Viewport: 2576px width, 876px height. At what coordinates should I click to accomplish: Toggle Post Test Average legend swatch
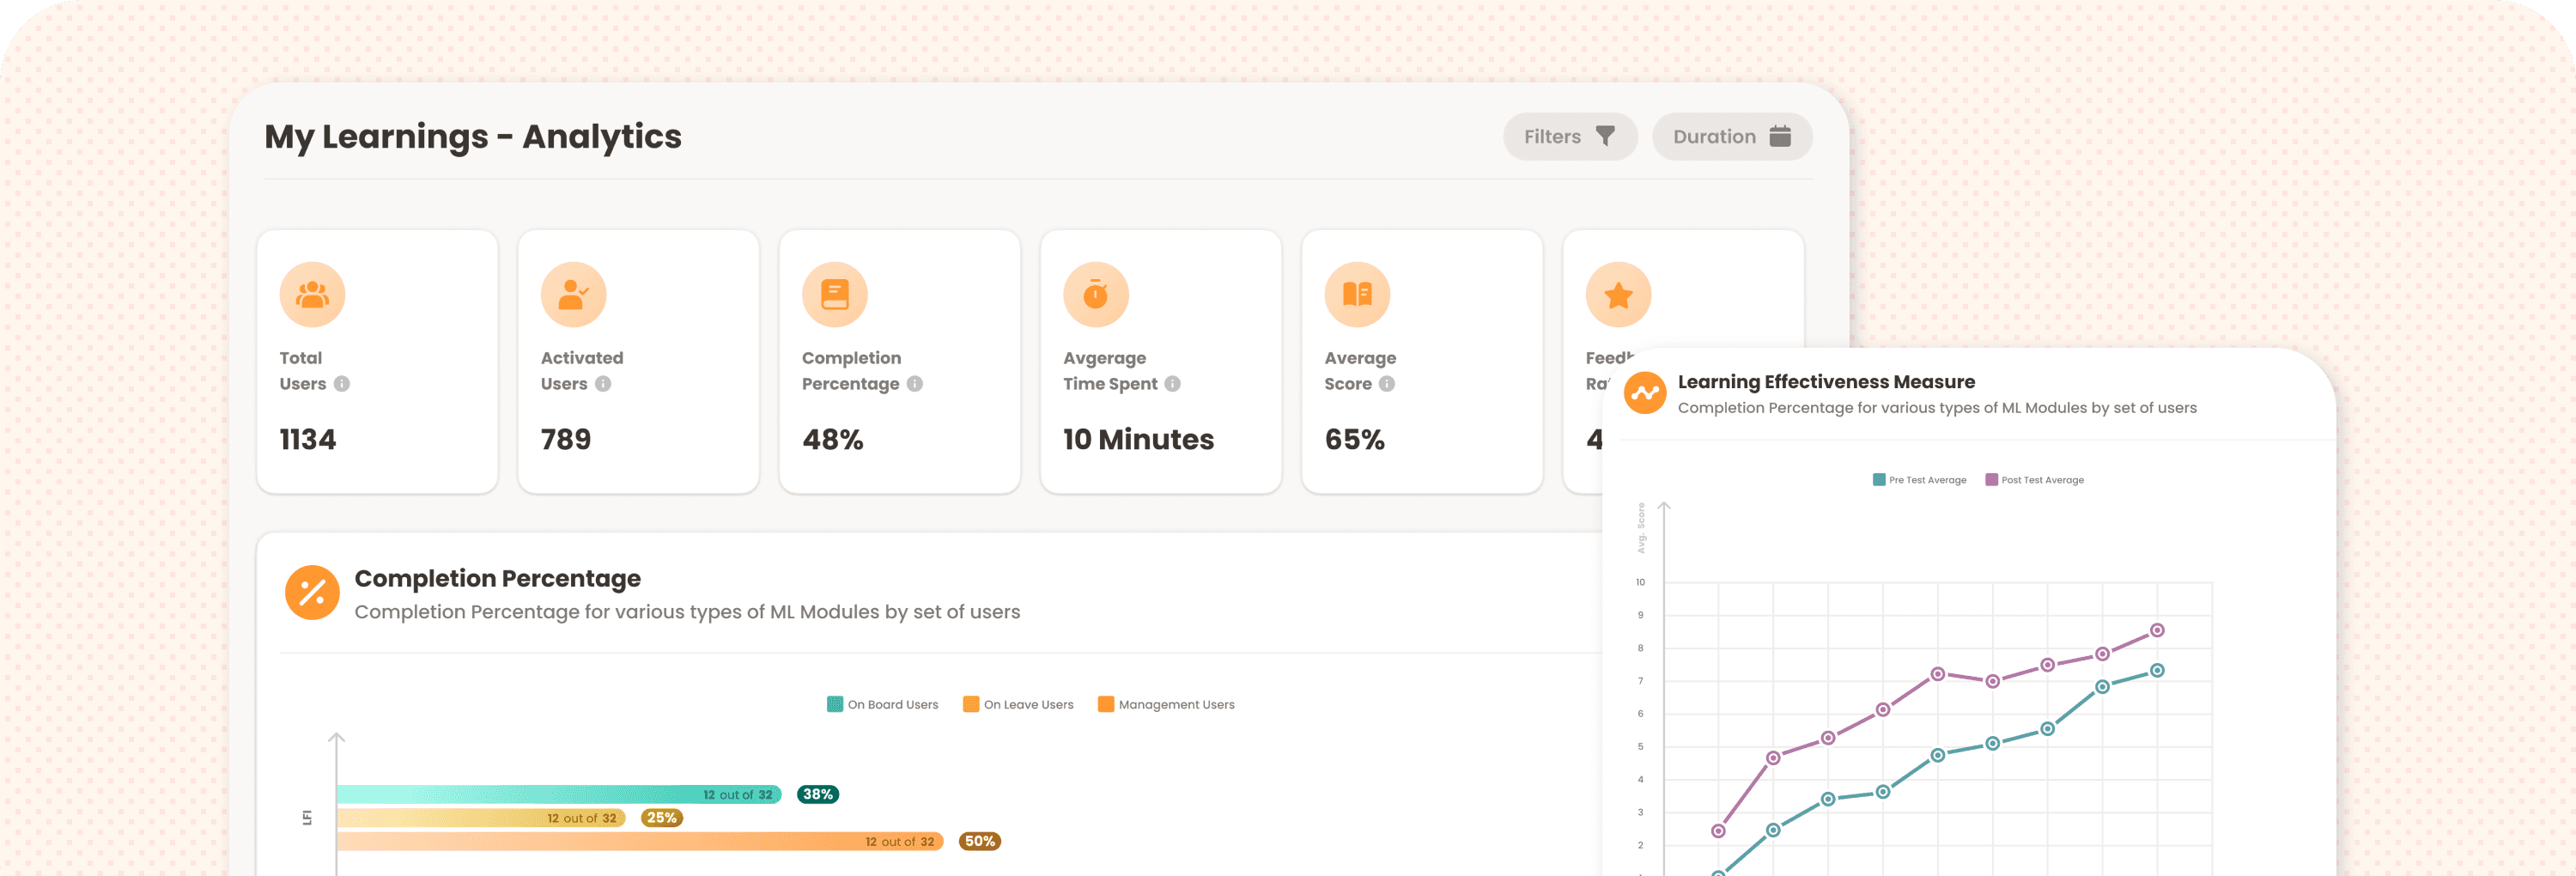tap(1991, 480)
